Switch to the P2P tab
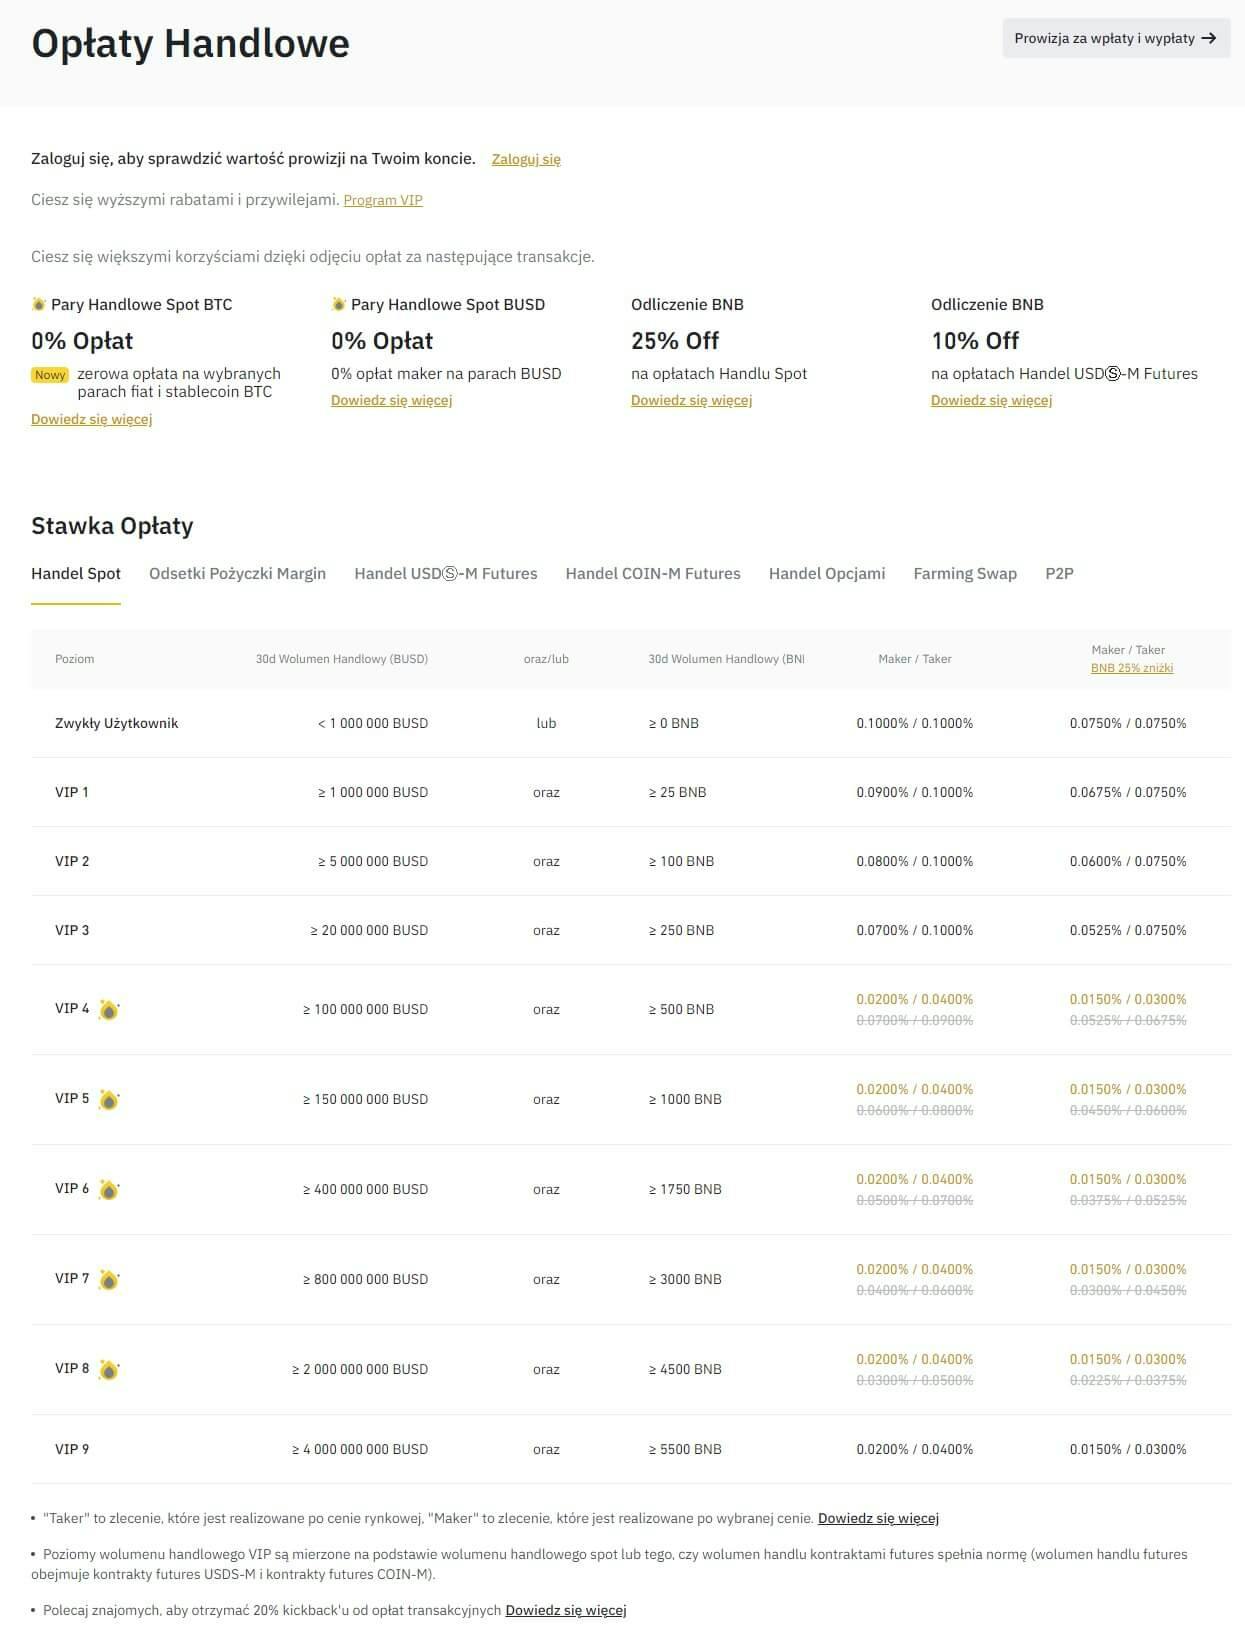 [1059, 574]
